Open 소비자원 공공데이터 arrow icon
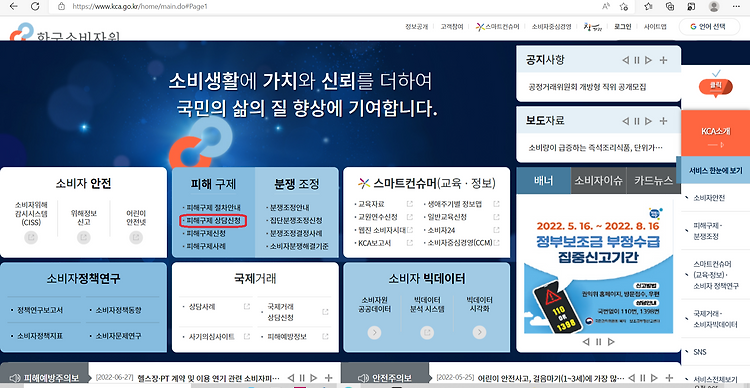The image size is (750, 388). click(x=375, y=333)
